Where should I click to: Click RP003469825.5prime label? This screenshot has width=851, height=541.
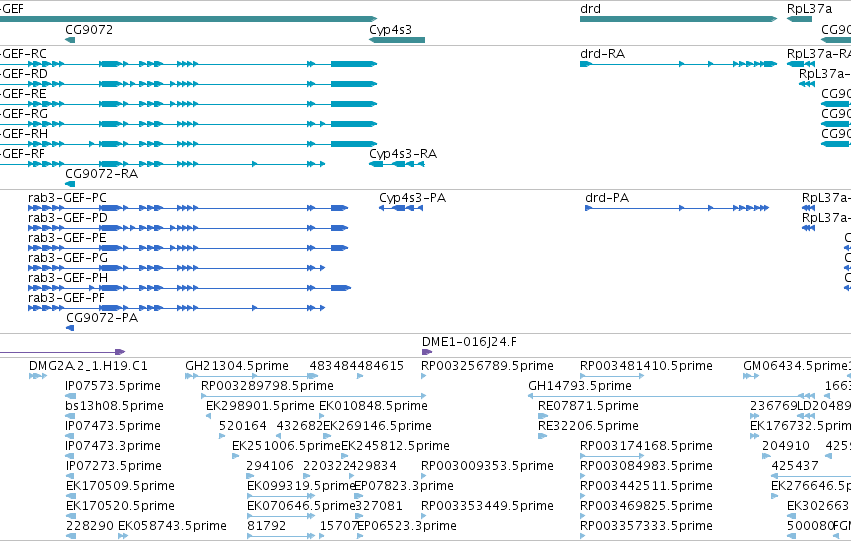coord(646,506)
